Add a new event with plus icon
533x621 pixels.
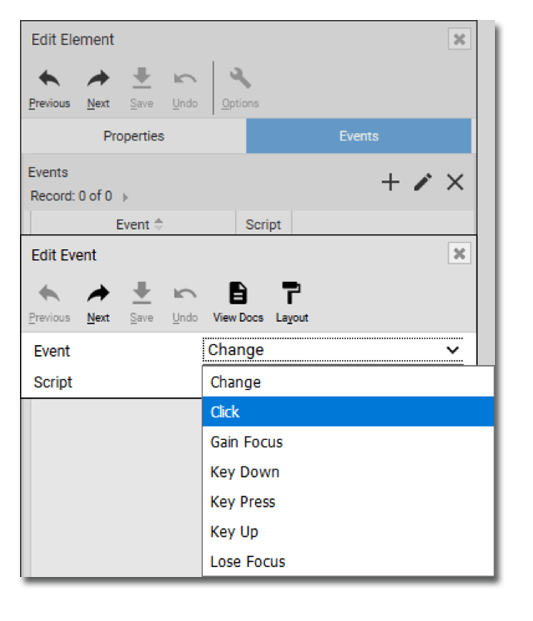point(390,182)
